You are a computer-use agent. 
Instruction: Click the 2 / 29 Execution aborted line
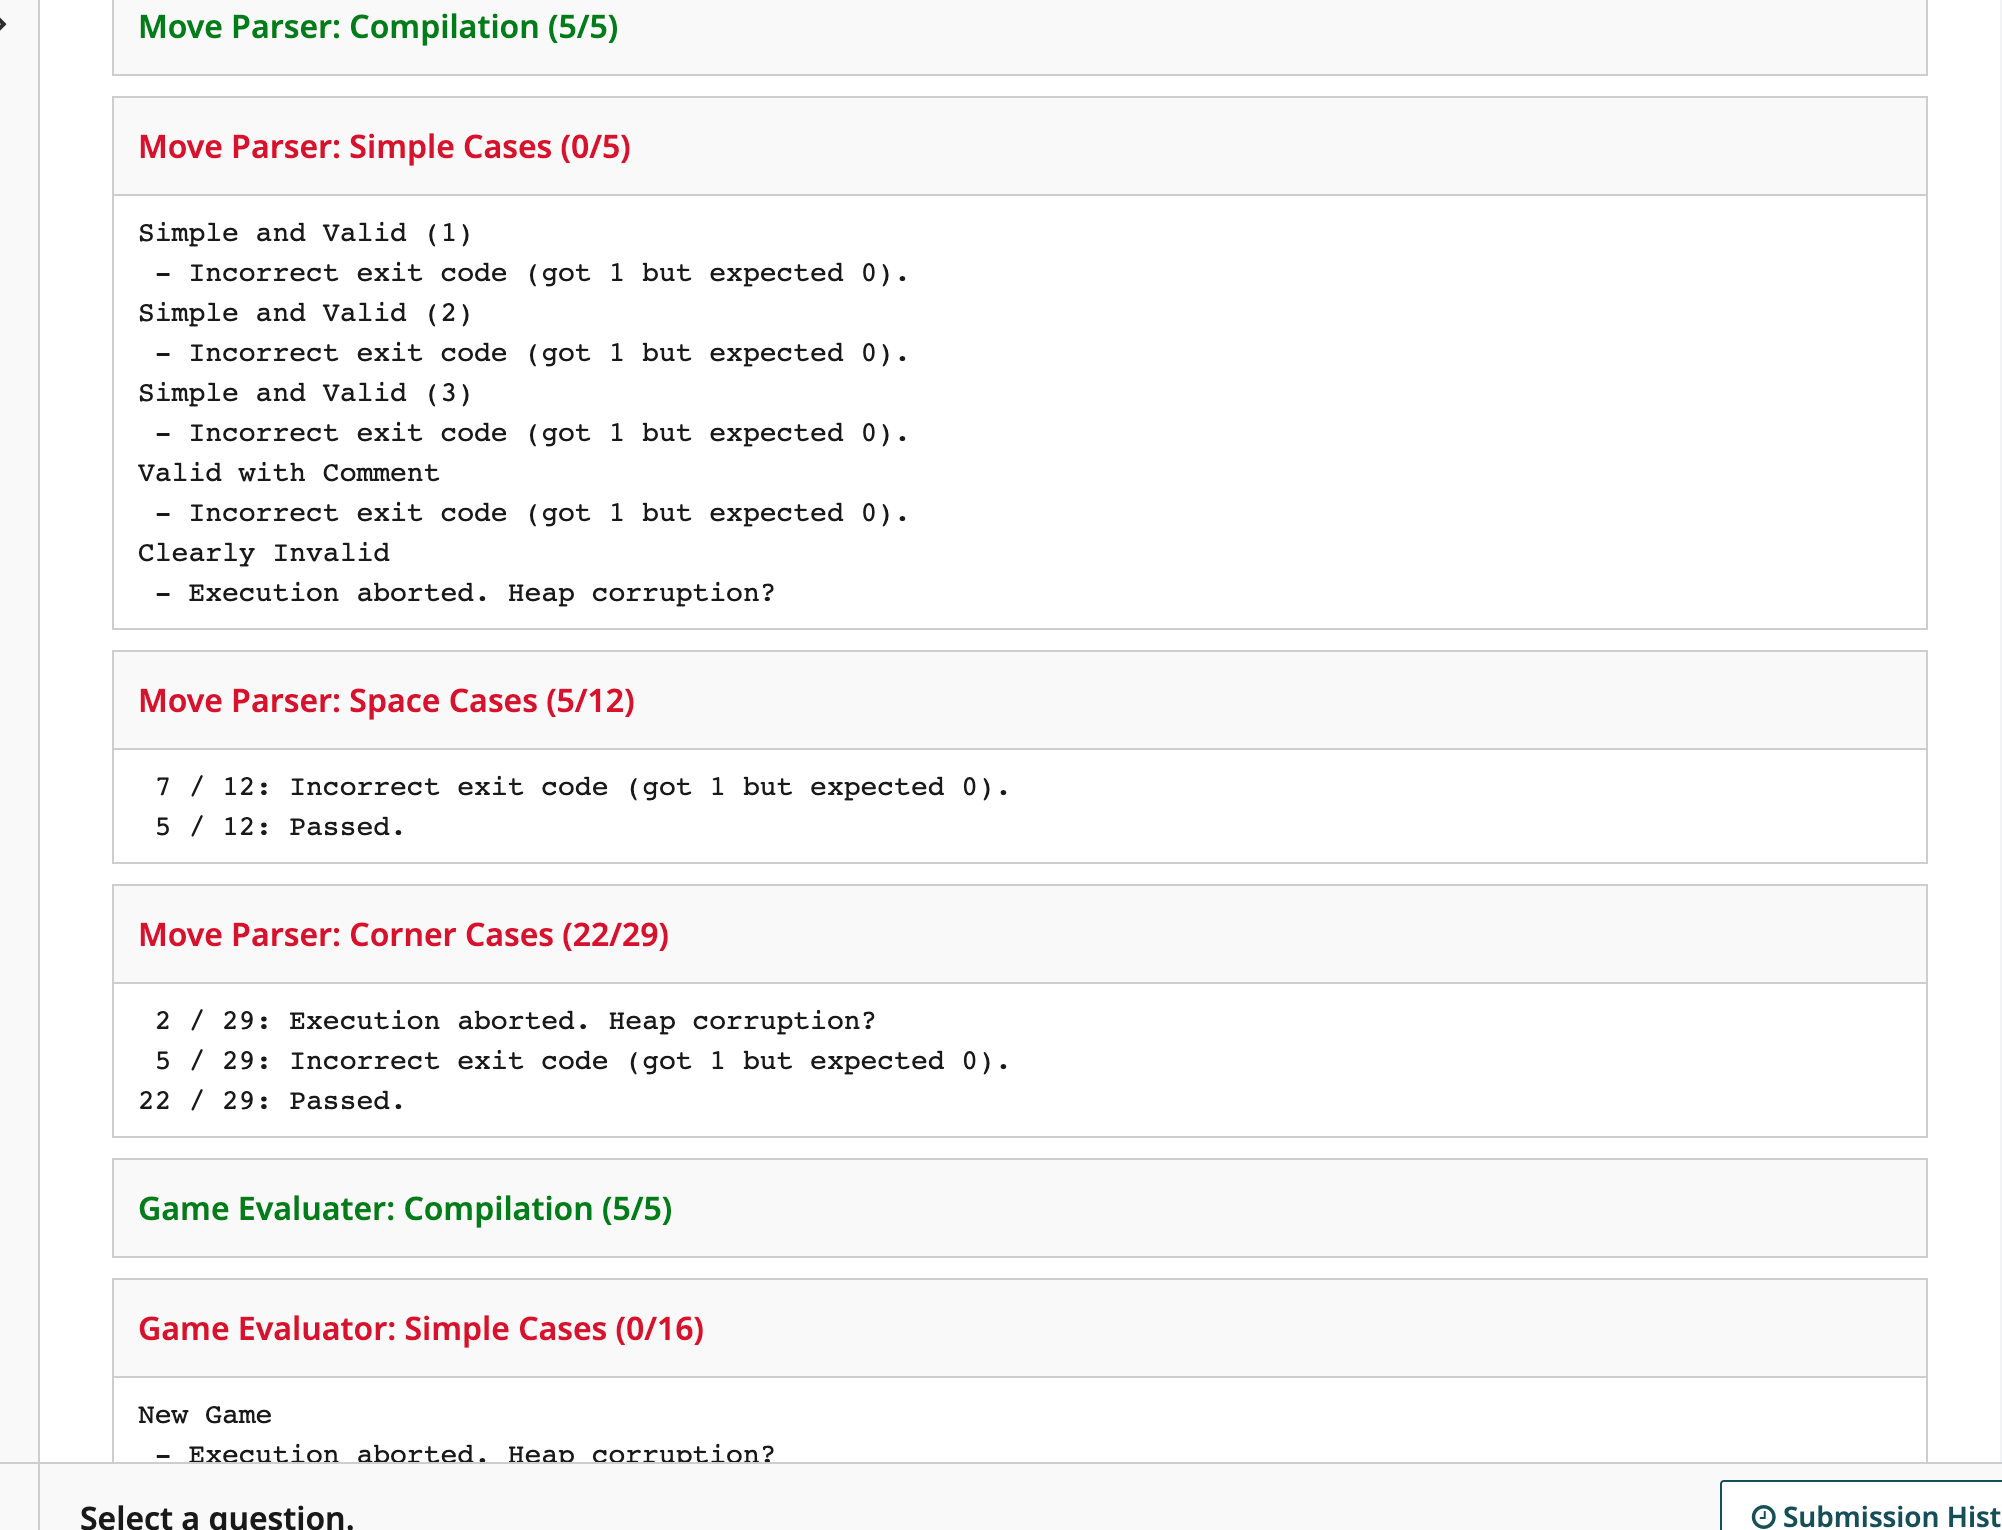[x=515, y=1021]
